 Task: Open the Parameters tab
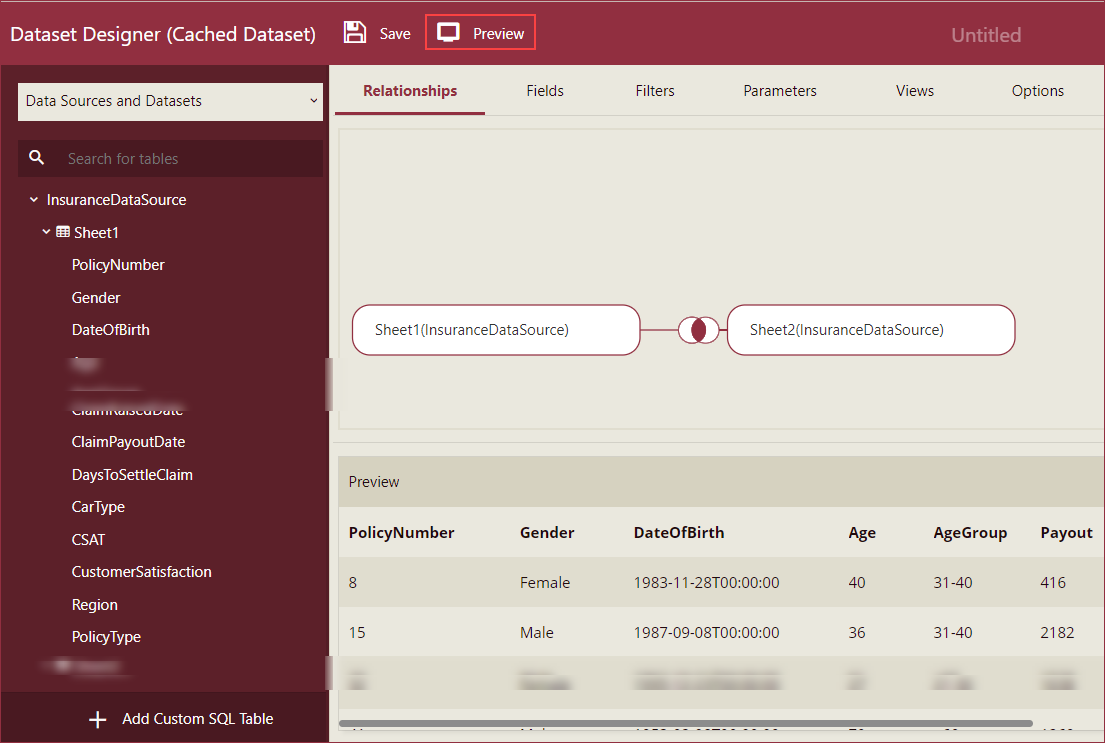click(x=780, y=91)
